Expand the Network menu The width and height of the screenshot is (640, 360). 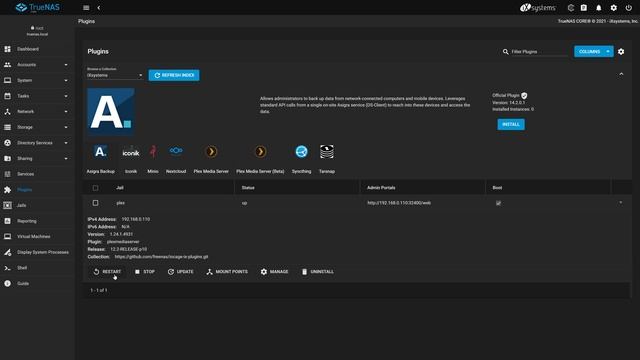[x=38, y=111]
